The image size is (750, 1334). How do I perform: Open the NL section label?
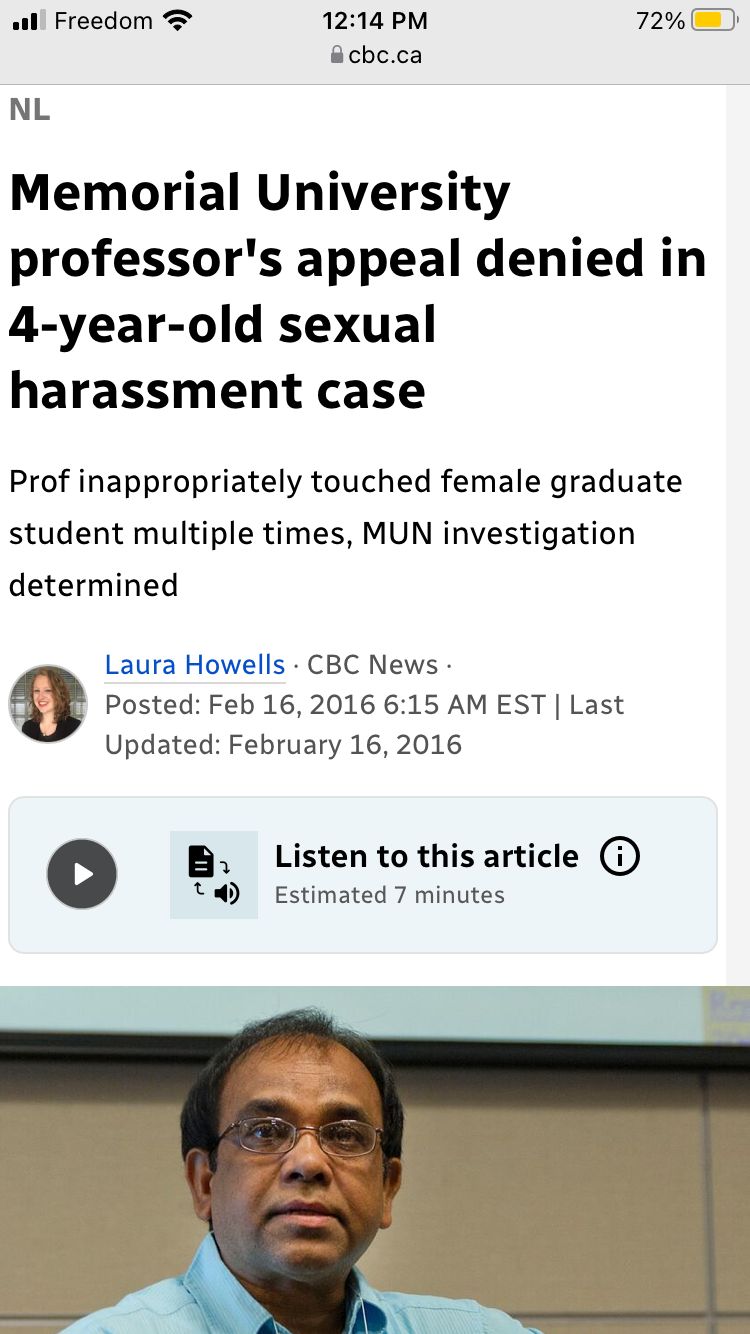(x=30, y=111)
